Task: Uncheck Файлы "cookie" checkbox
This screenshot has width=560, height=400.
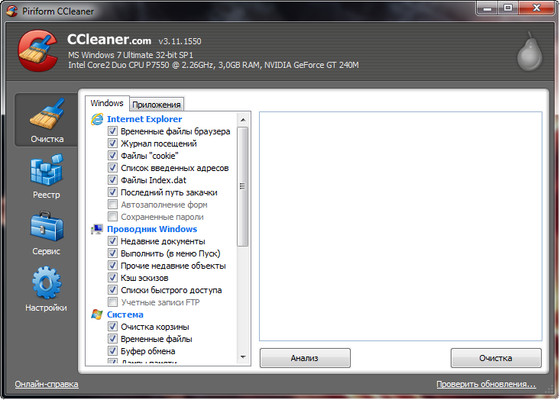Action: [112, 155]
